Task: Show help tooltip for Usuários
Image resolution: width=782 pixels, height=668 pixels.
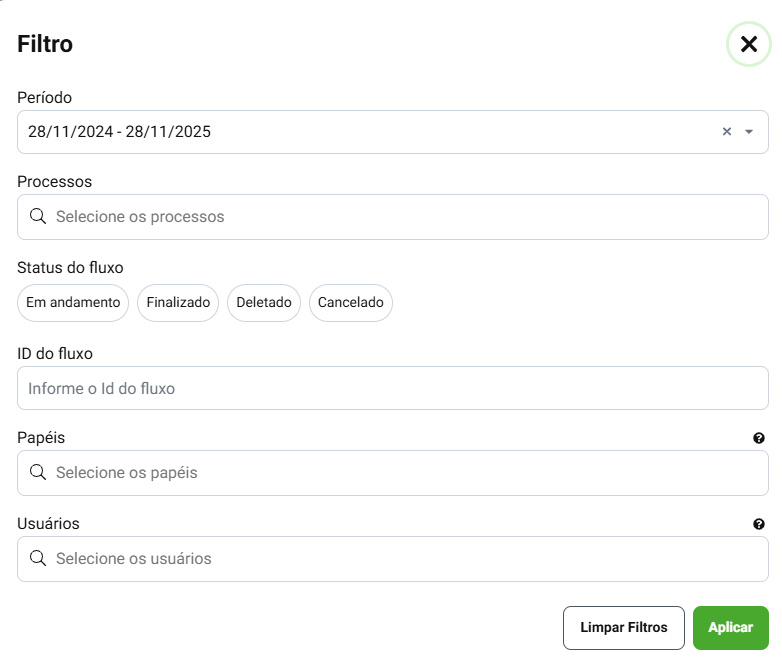Action: 759,524
